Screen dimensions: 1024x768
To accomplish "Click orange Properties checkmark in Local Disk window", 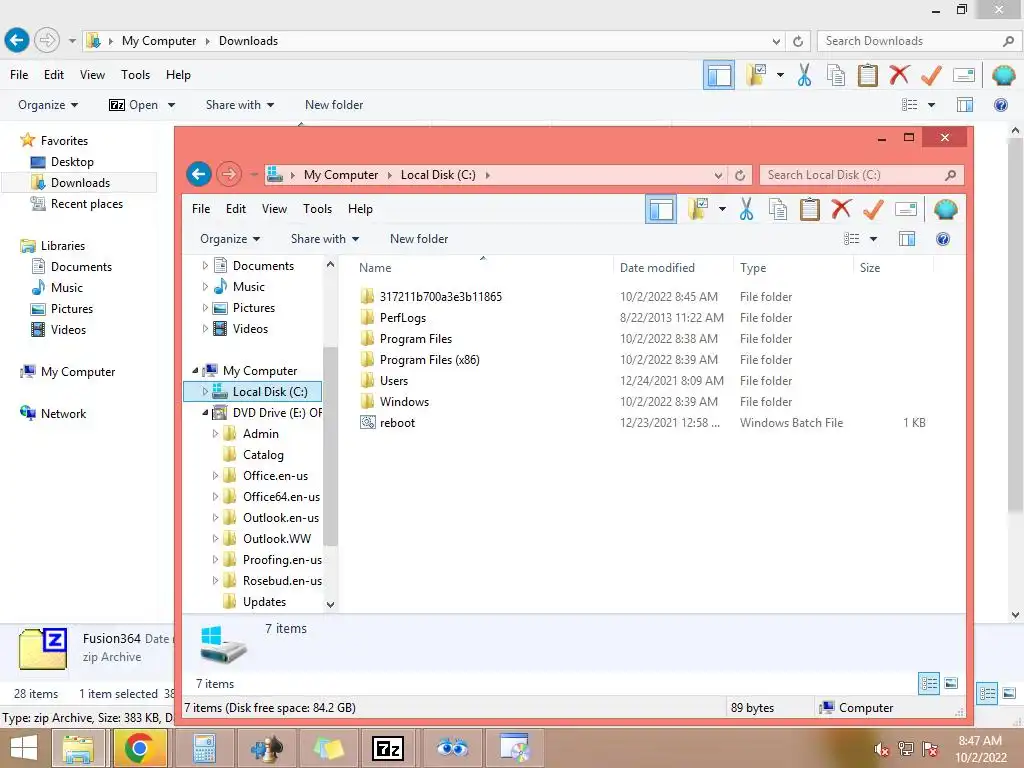I will pos(873,210).
